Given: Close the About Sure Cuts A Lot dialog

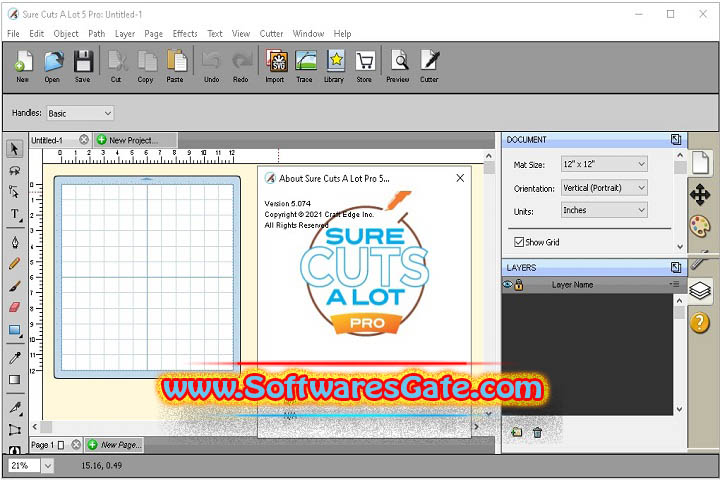Looking at the screenshot, I should point(460,178).
